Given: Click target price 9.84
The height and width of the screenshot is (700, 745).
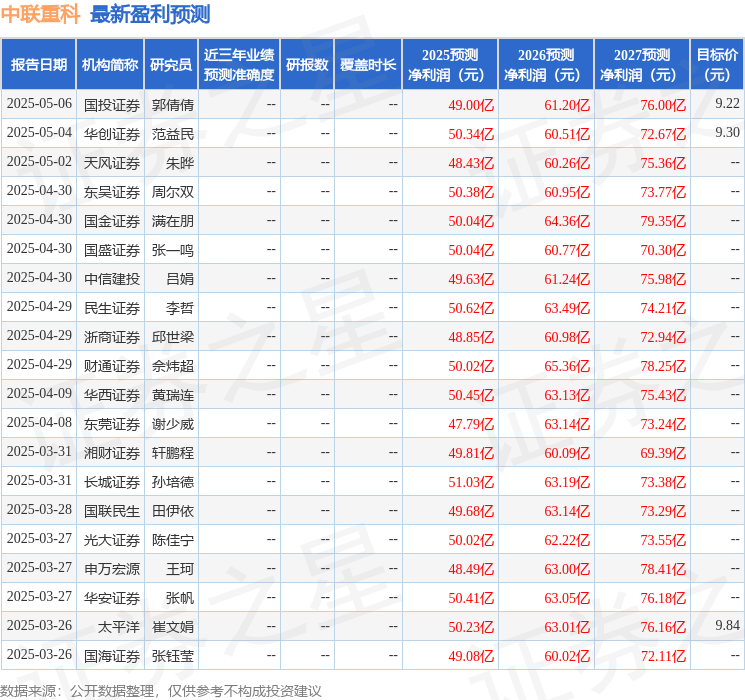Looking at the screenshot, I should [x=727, y=625].
